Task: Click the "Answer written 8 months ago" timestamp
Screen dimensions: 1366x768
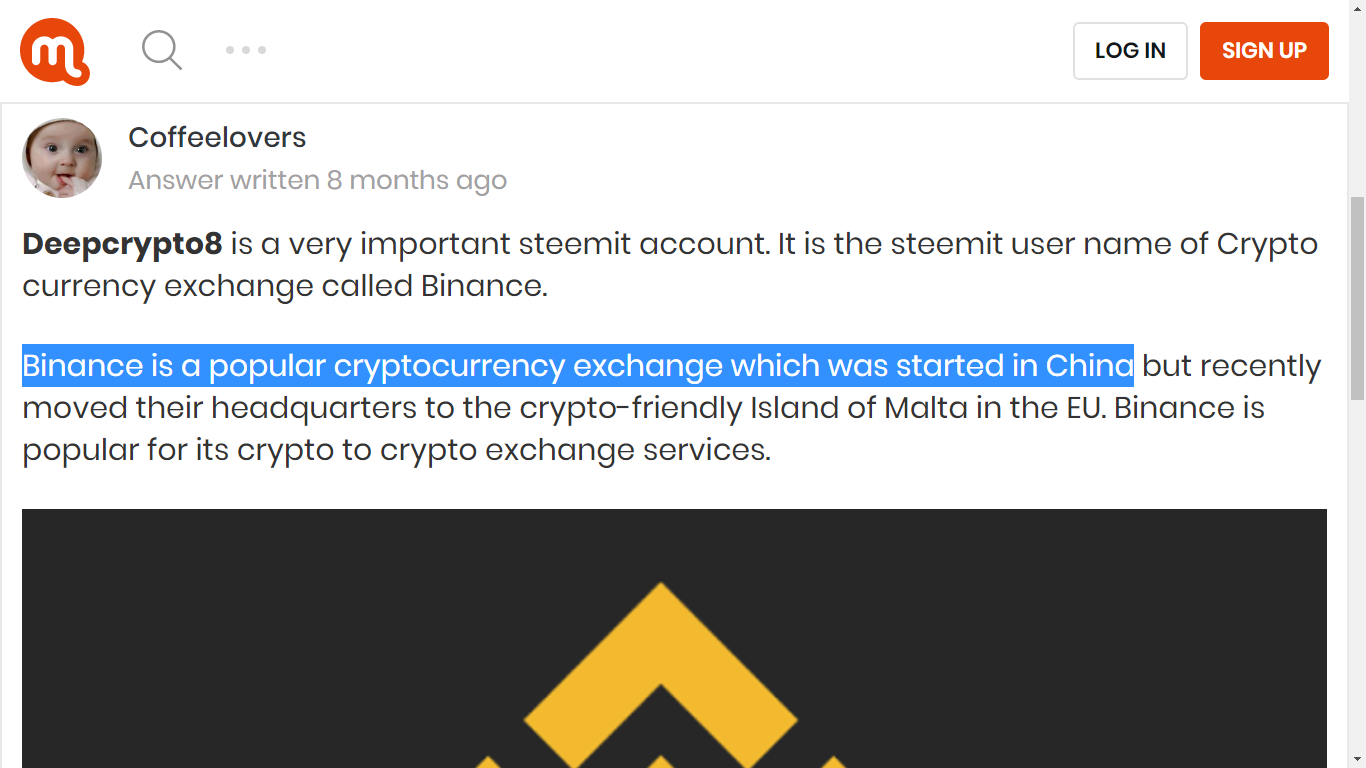Action: pos(317,180)
